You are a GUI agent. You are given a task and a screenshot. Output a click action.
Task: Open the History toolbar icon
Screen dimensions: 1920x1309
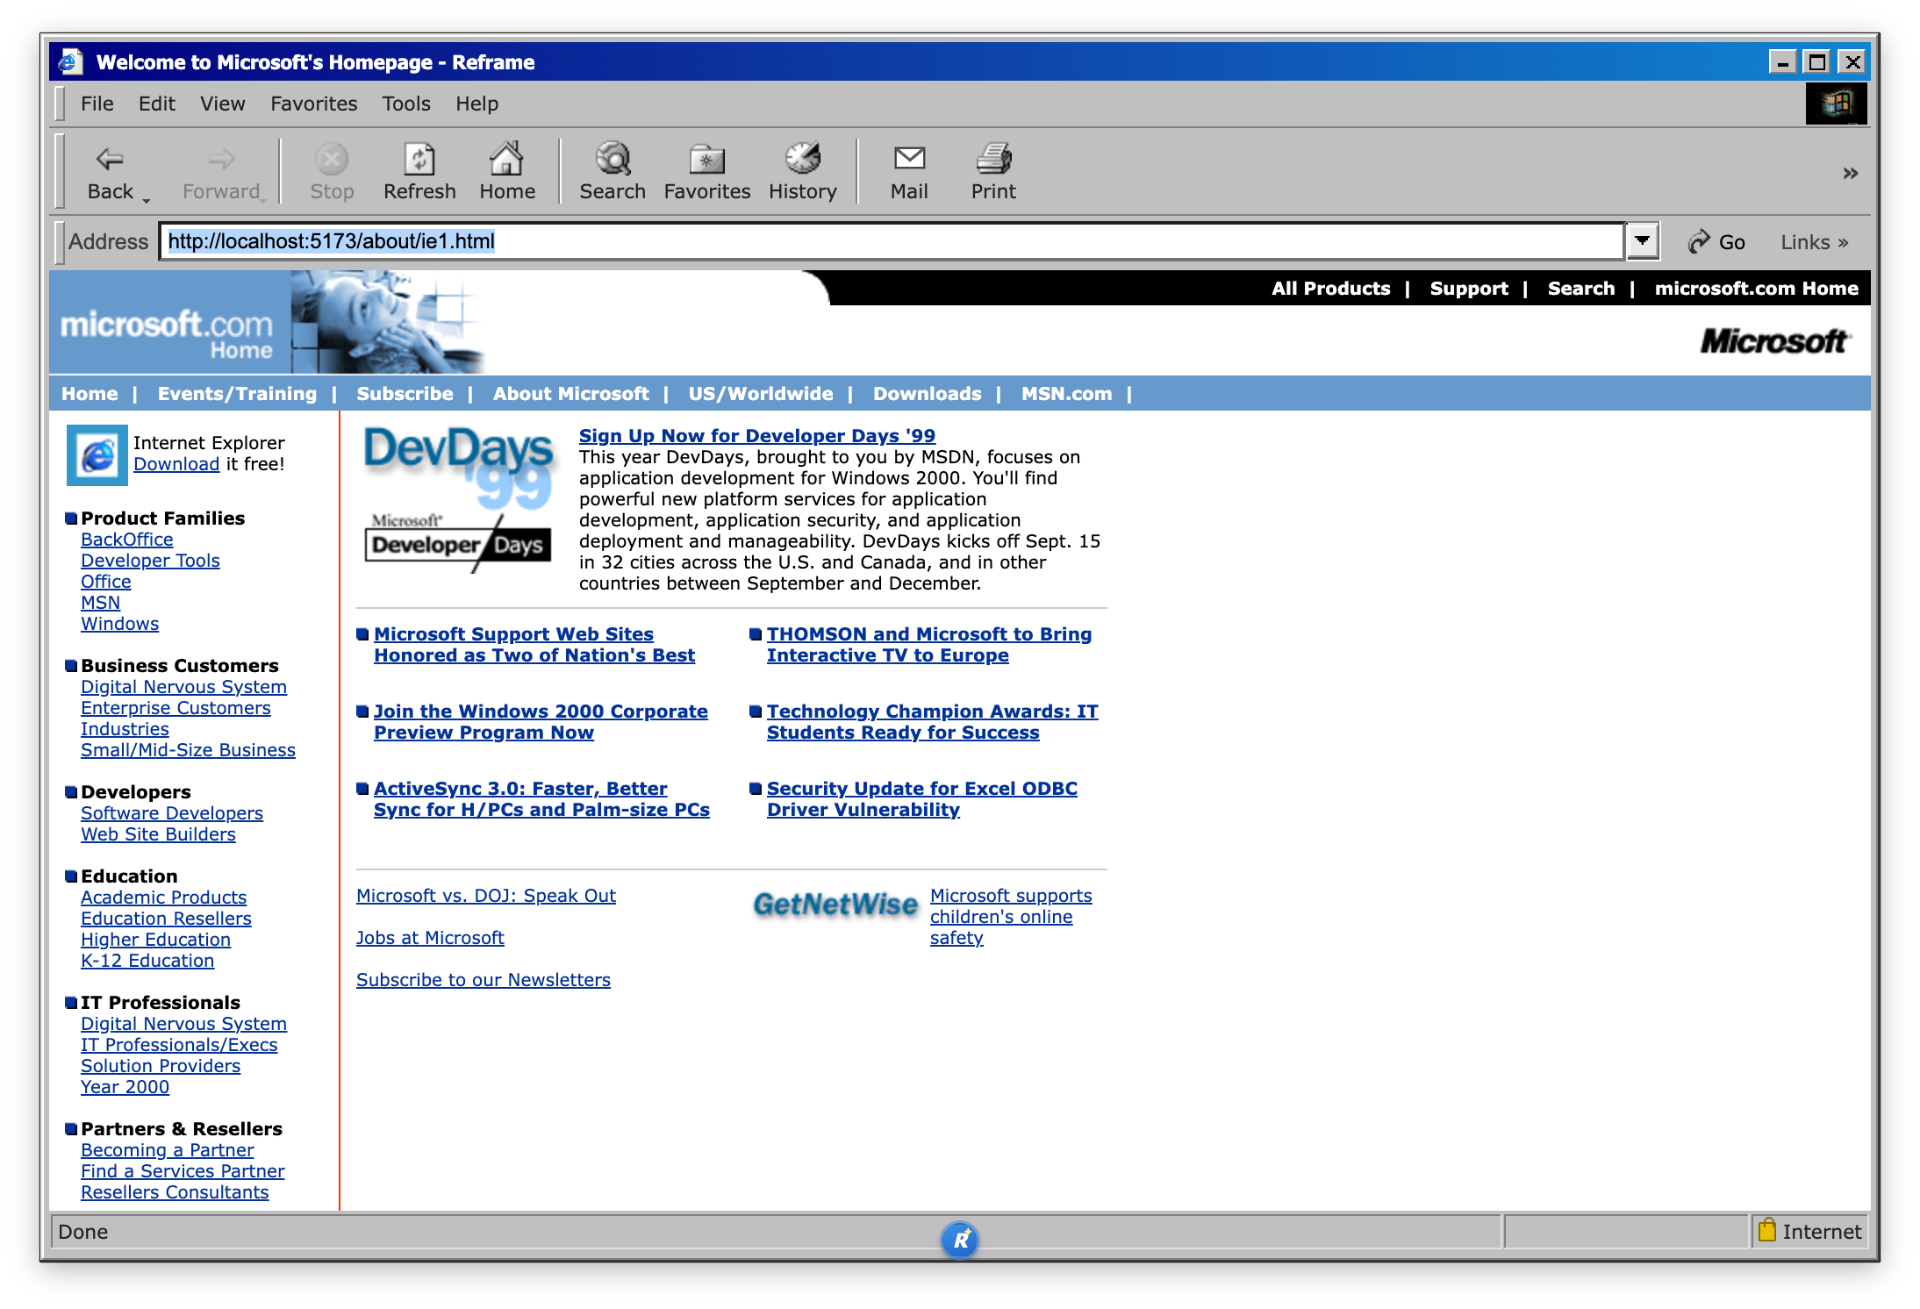pyautogui.click(x=802, y=158)
